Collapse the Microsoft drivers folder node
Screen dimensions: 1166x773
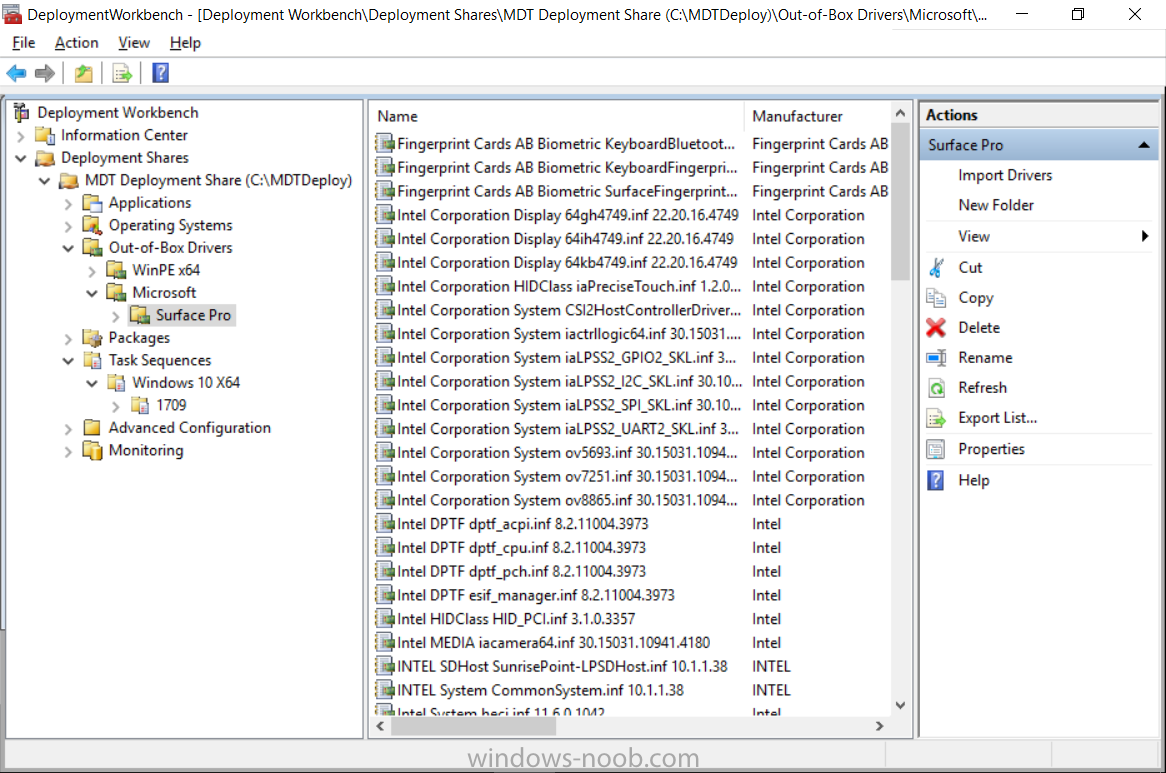coord(92,294)
